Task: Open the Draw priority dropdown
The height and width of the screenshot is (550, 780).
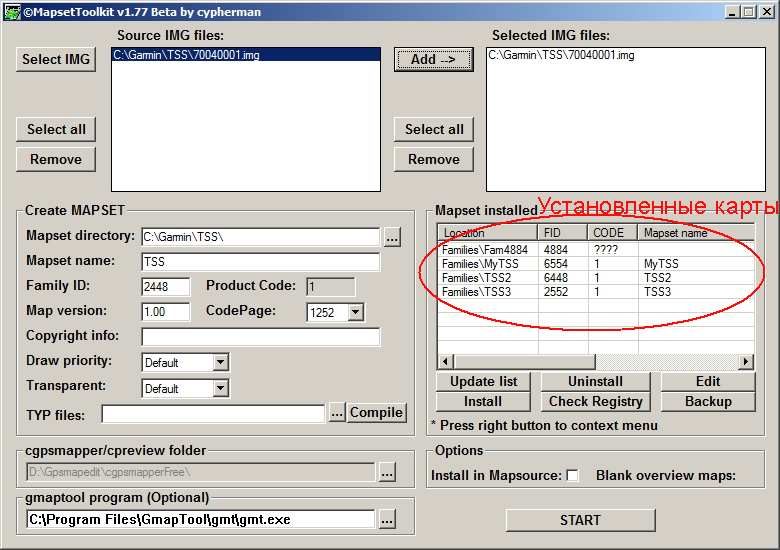Action: click(x=220, y=362)
